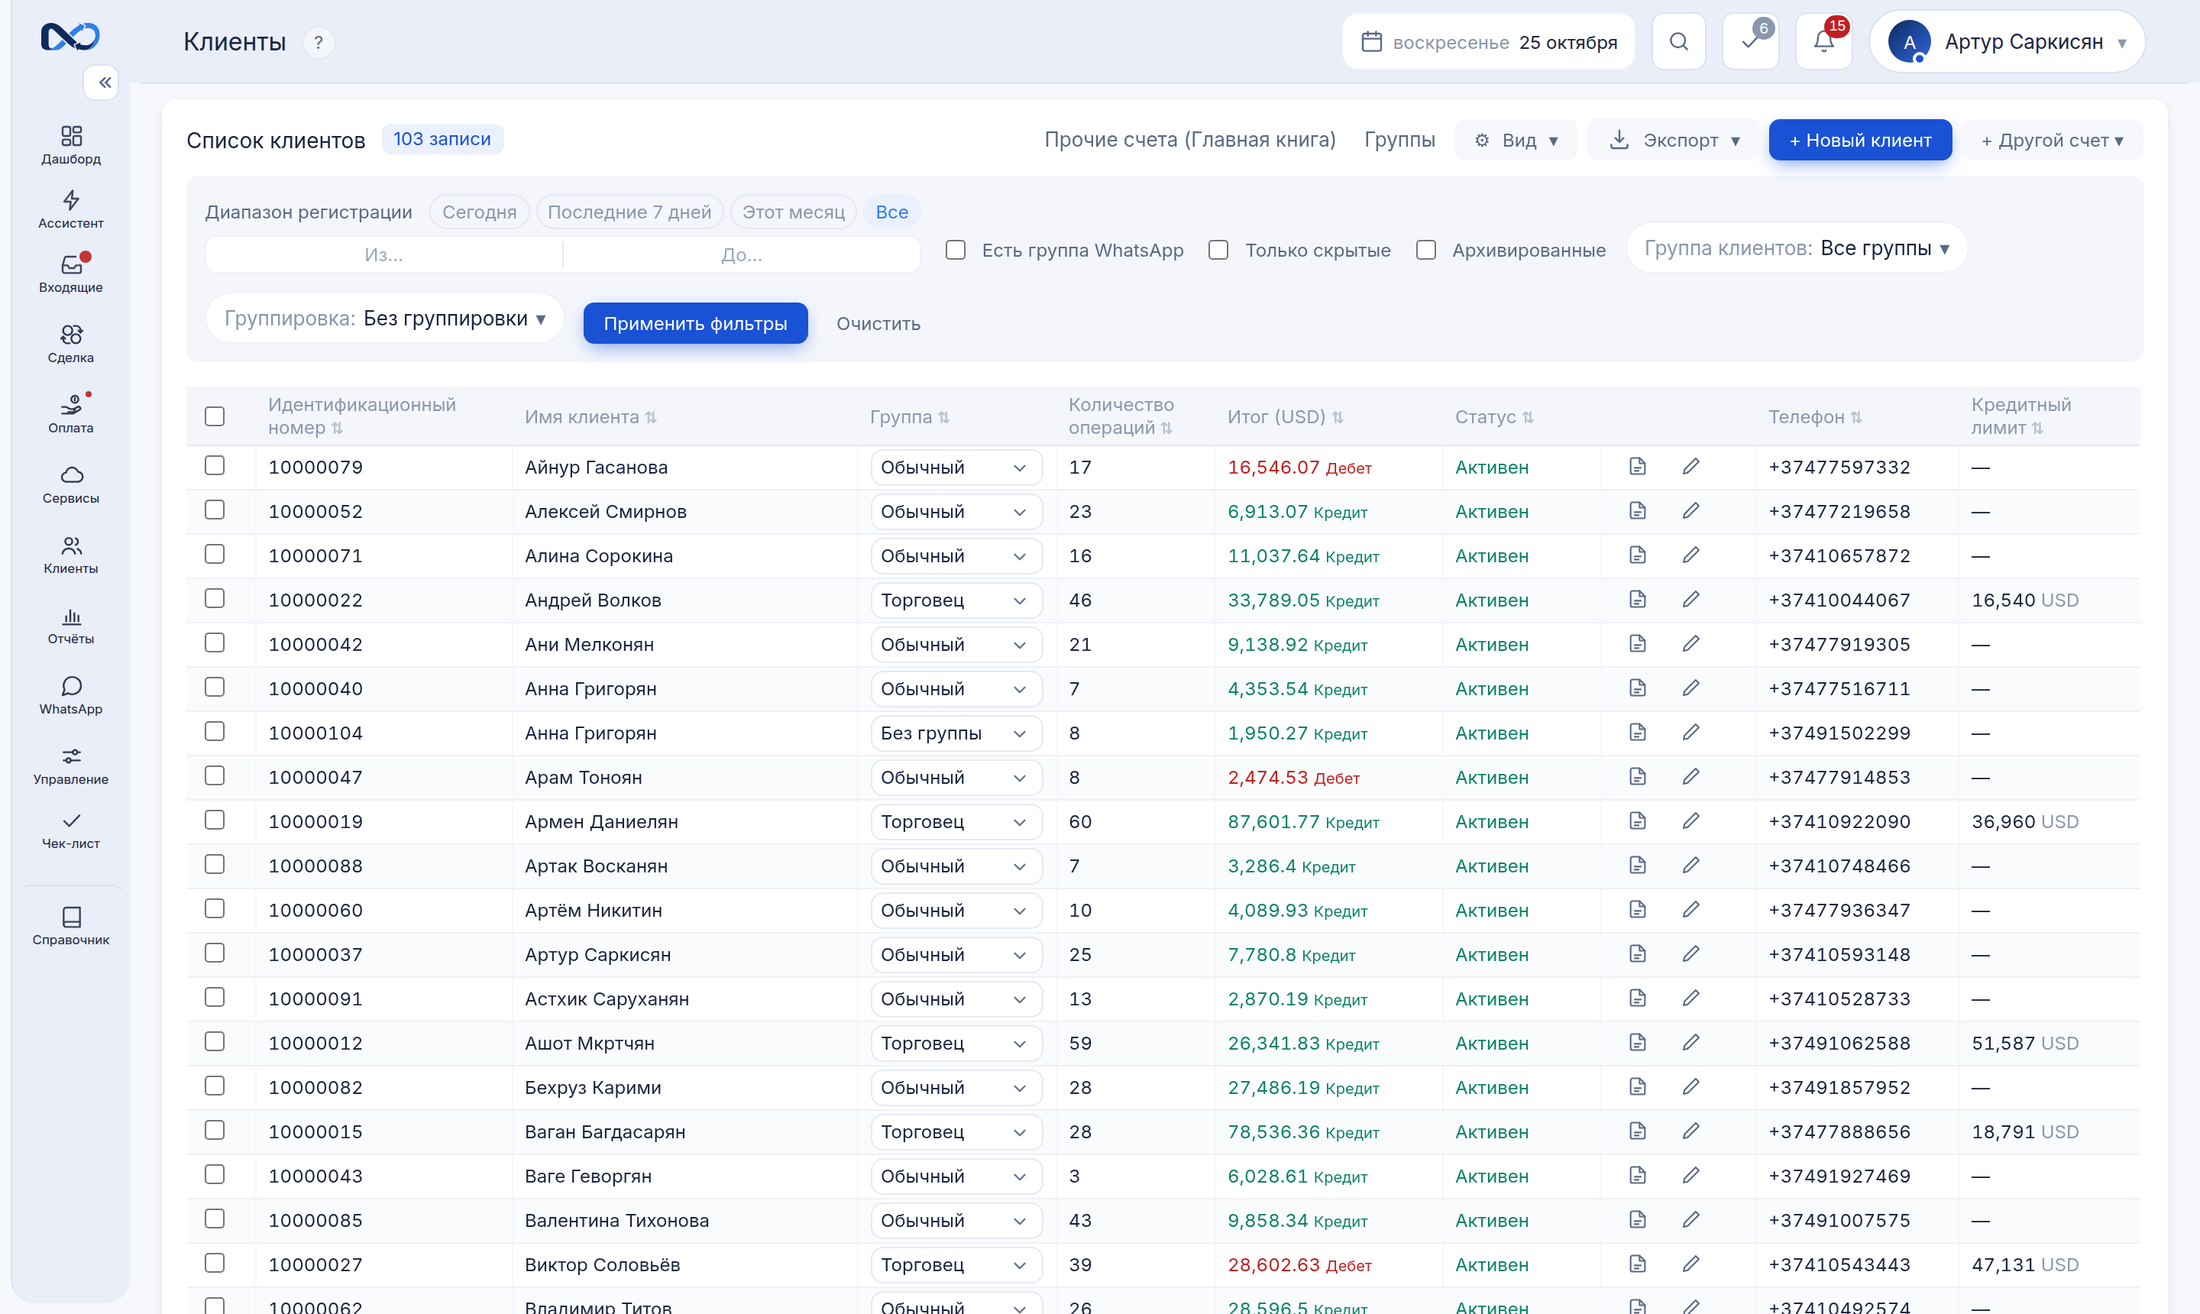2200x1314 pixels.
Task: Check row checkbox for Армен Даниелян
Action: click(x=215, y=820)
